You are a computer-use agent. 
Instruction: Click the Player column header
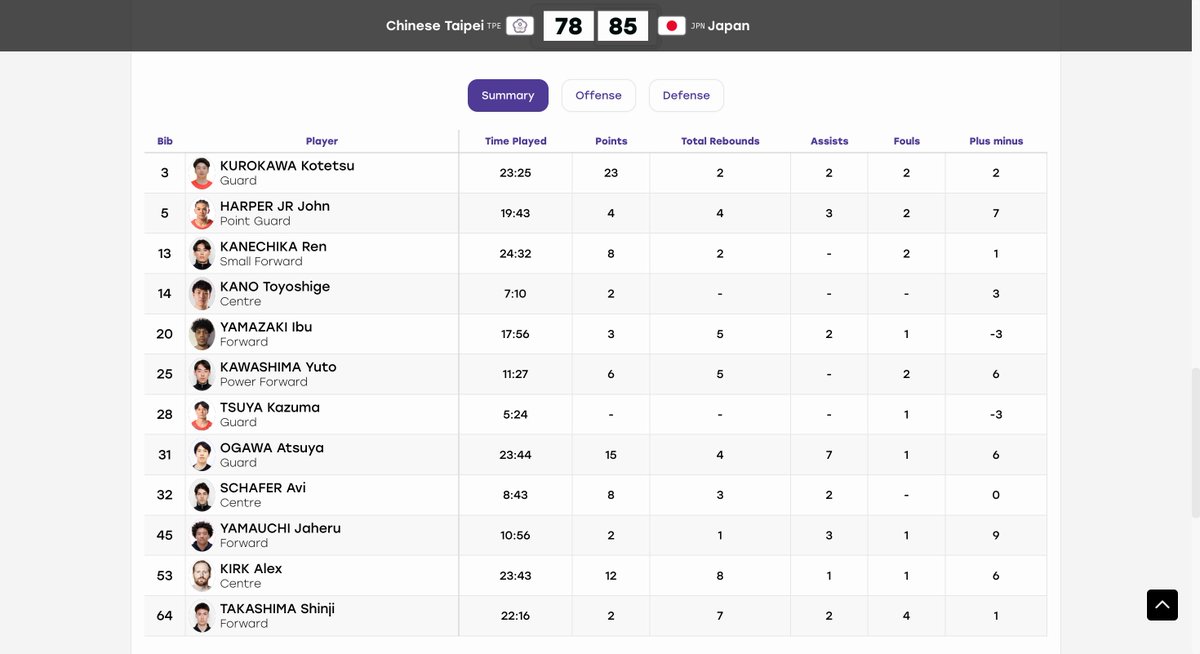pos(322,141)
